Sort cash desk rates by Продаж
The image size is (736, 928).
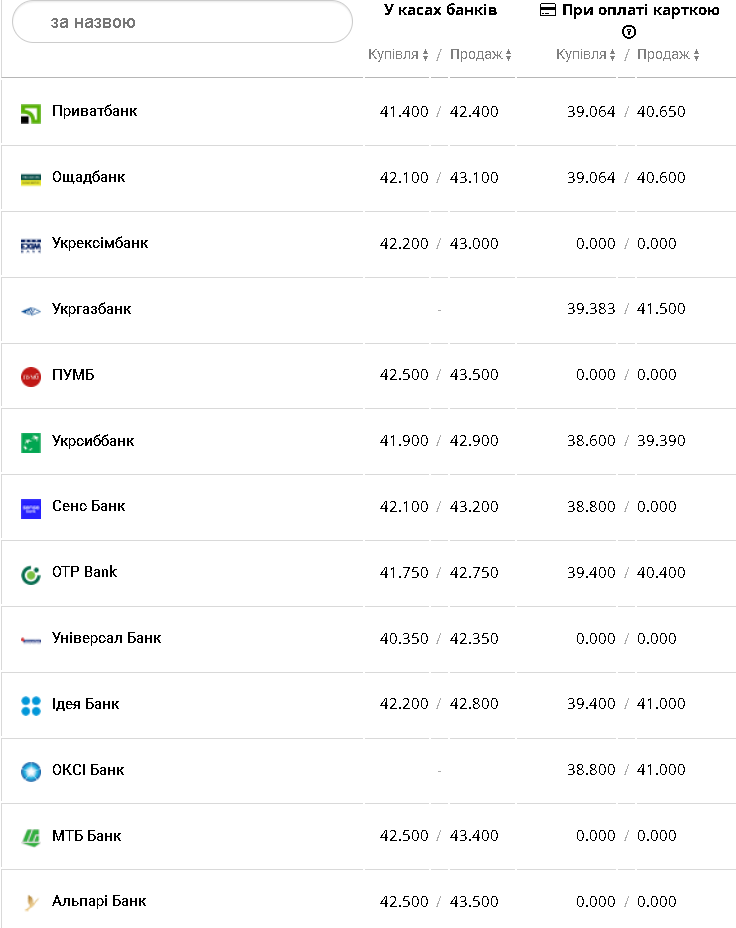(481, 55)
